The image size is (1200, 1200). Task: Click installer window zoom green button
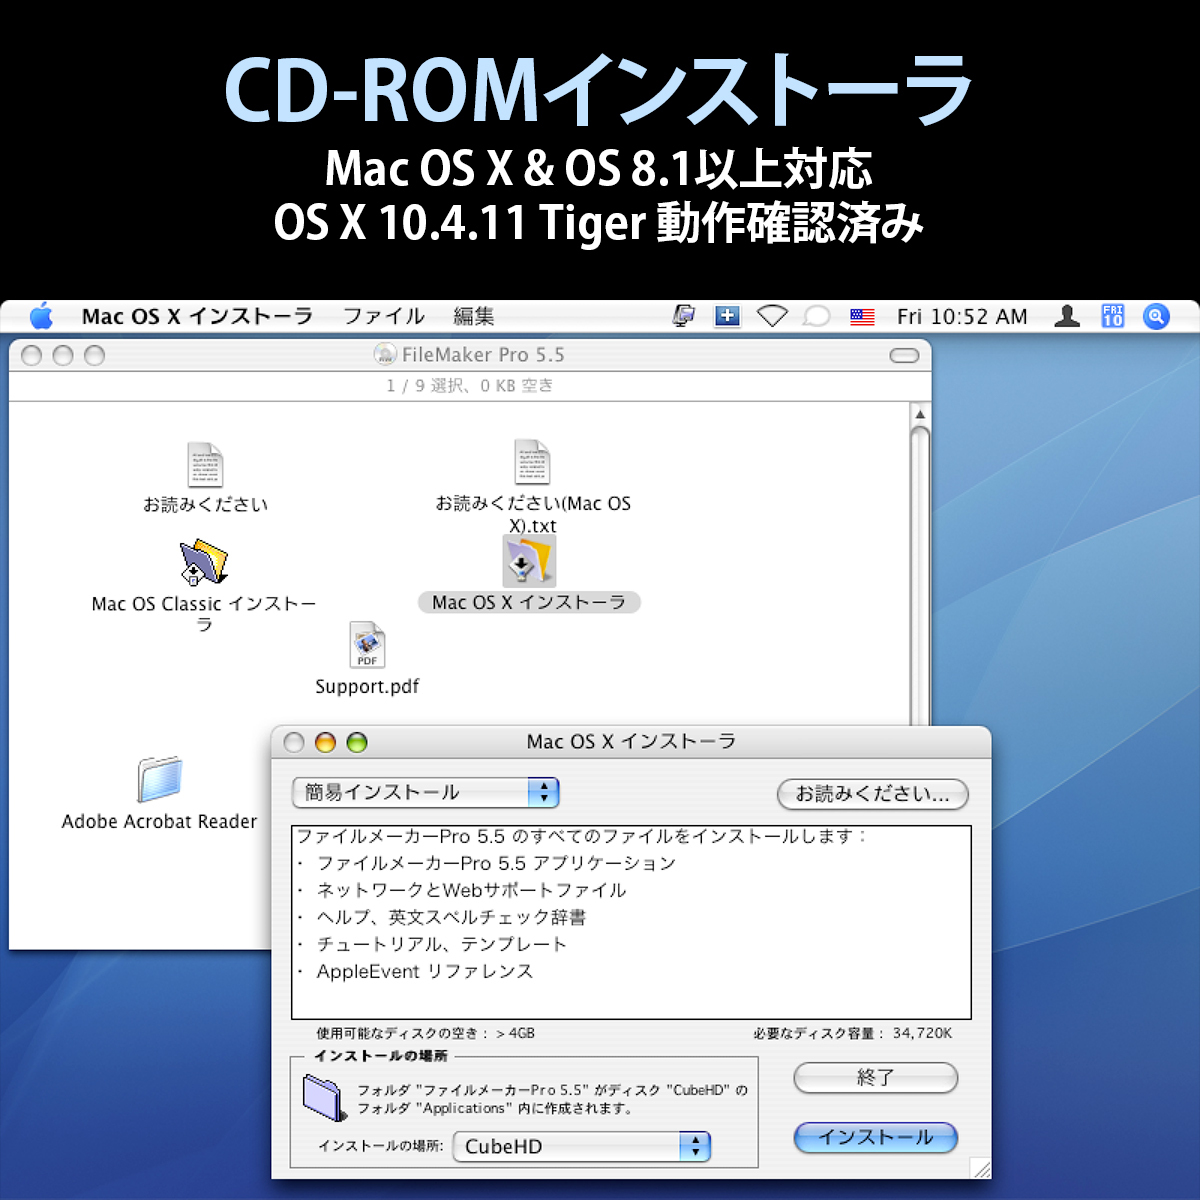click(x=357, y=742)
